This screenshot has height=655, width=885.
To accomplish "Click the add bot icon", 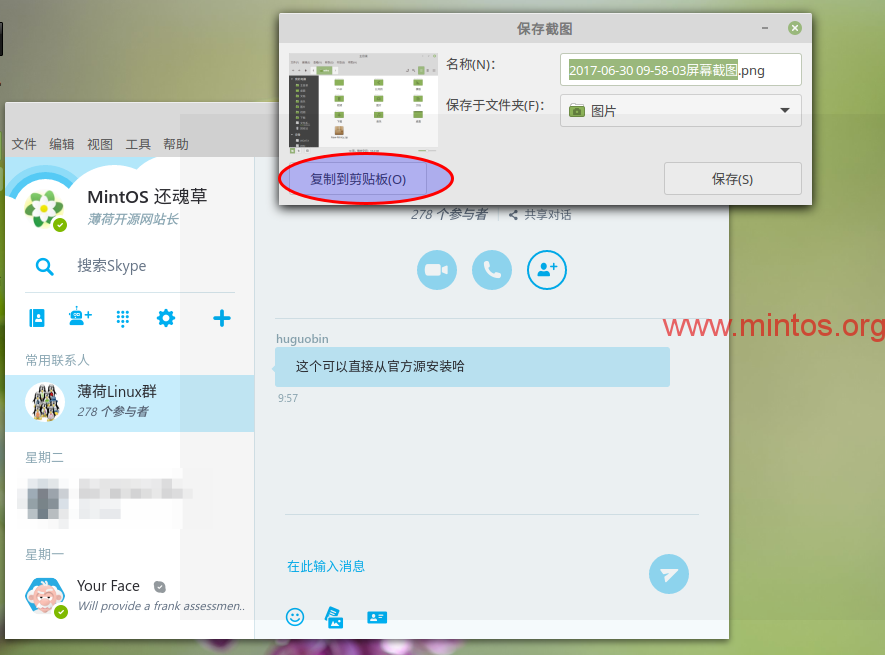I will tap(80, 317).
